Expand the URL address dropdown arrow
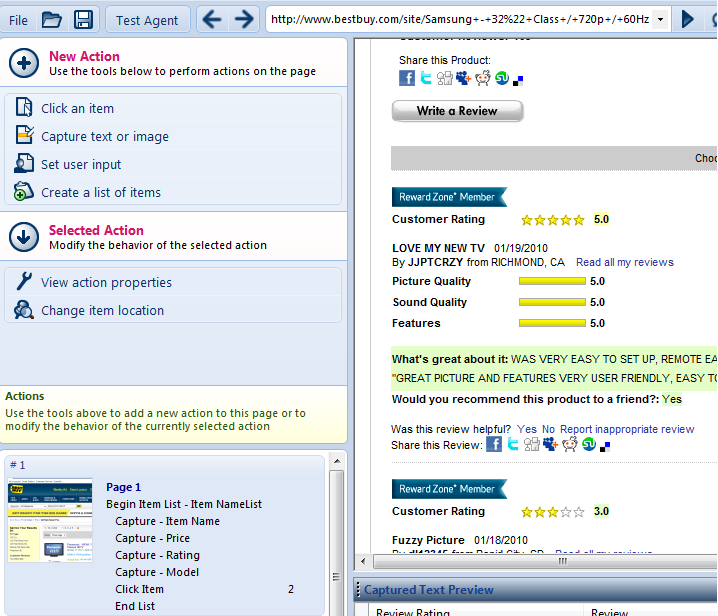This screenshot has height=616, width=718. [660, 20]
